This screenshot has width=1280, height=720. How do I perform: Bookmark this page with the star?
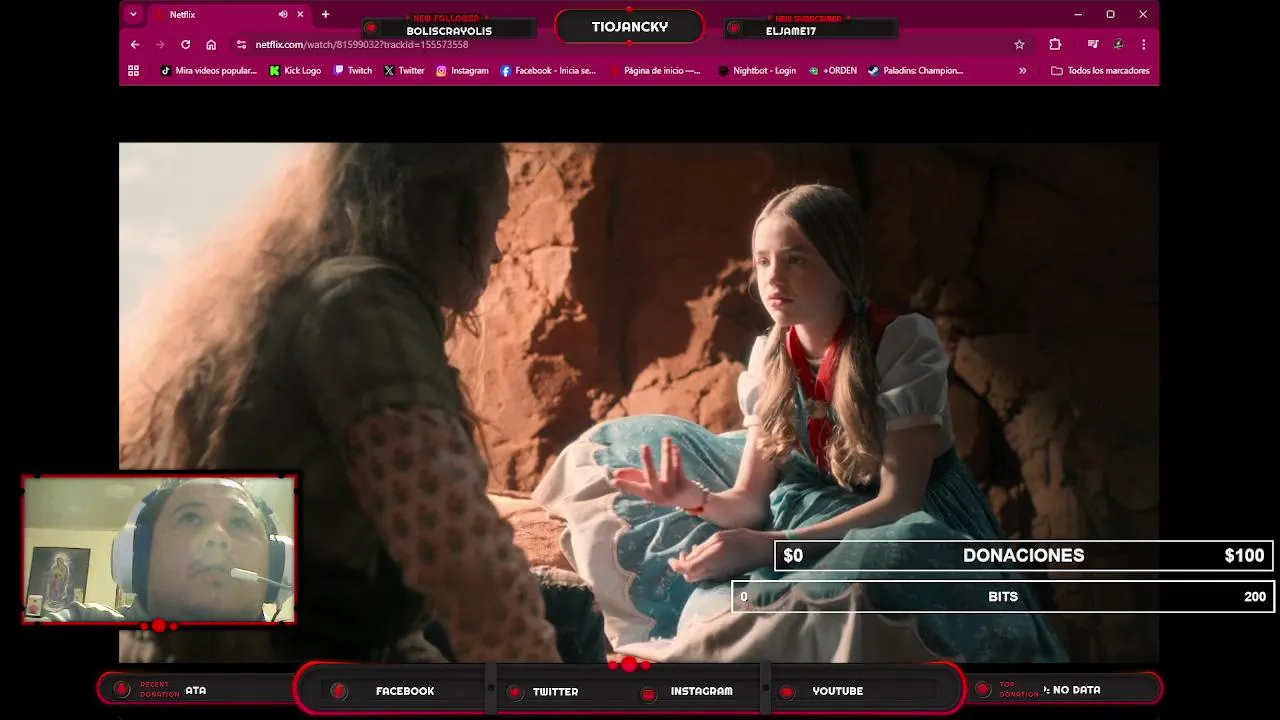(1019, 44)
